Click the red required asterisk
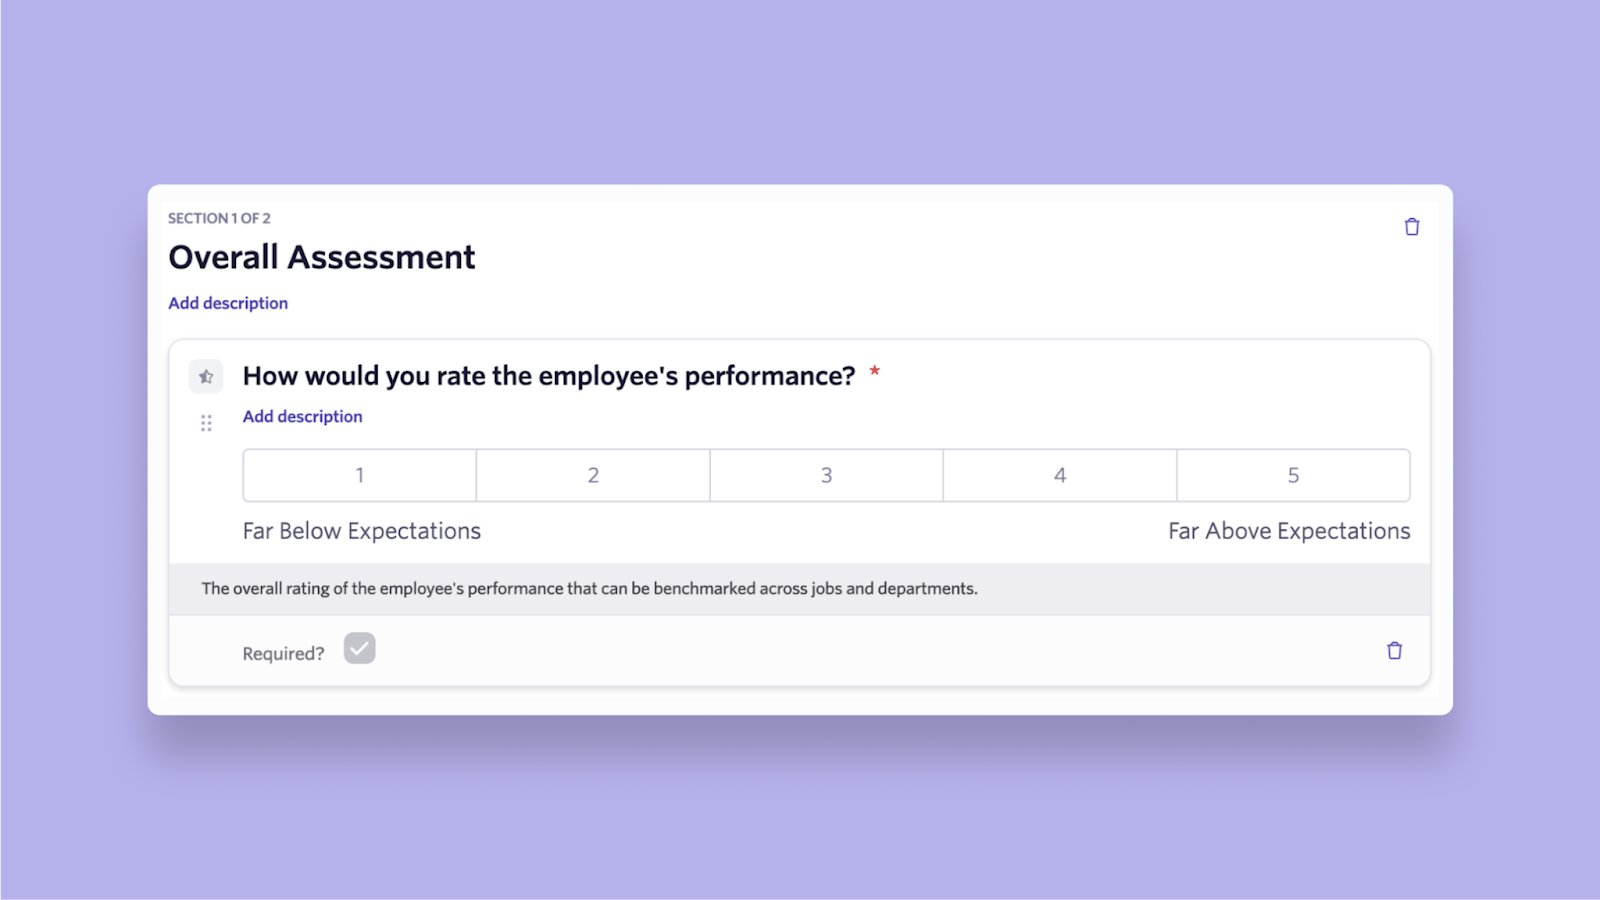Screen dimensions: 1600x900 pyautogui.click(x=874, y=371)
